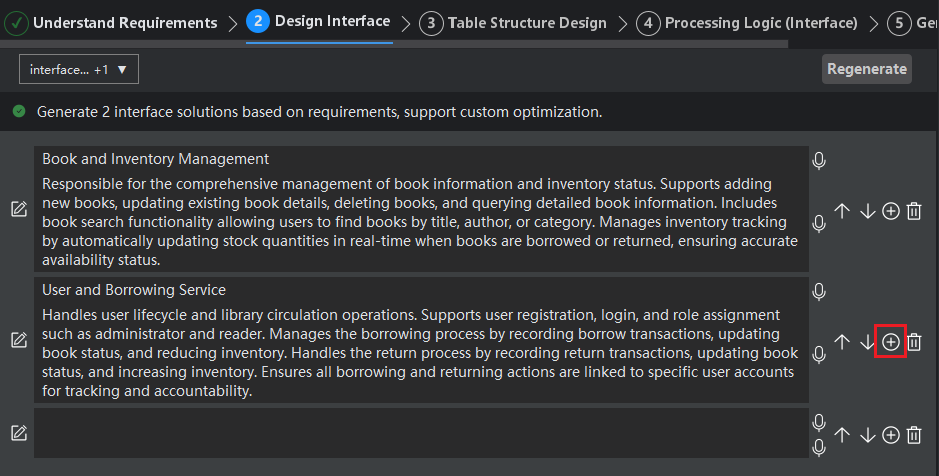939x476 pixels.
Task: Click edit icon for Book and Inventory Management
Action: (x=18, y=209)
